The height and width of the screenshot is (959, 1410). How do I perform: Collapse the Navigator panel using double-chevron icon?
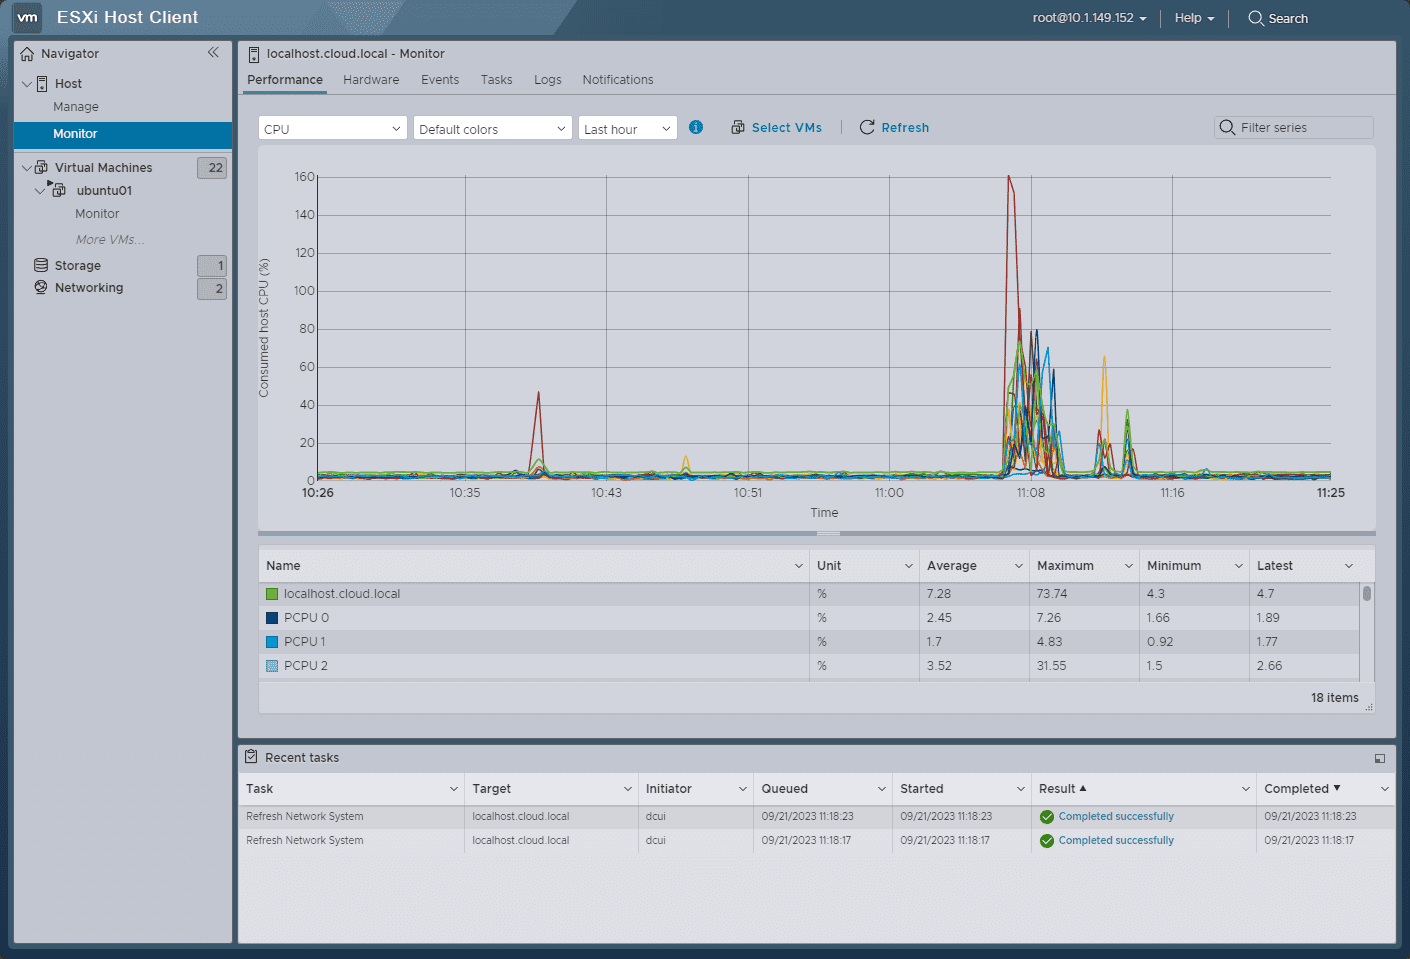213,53
